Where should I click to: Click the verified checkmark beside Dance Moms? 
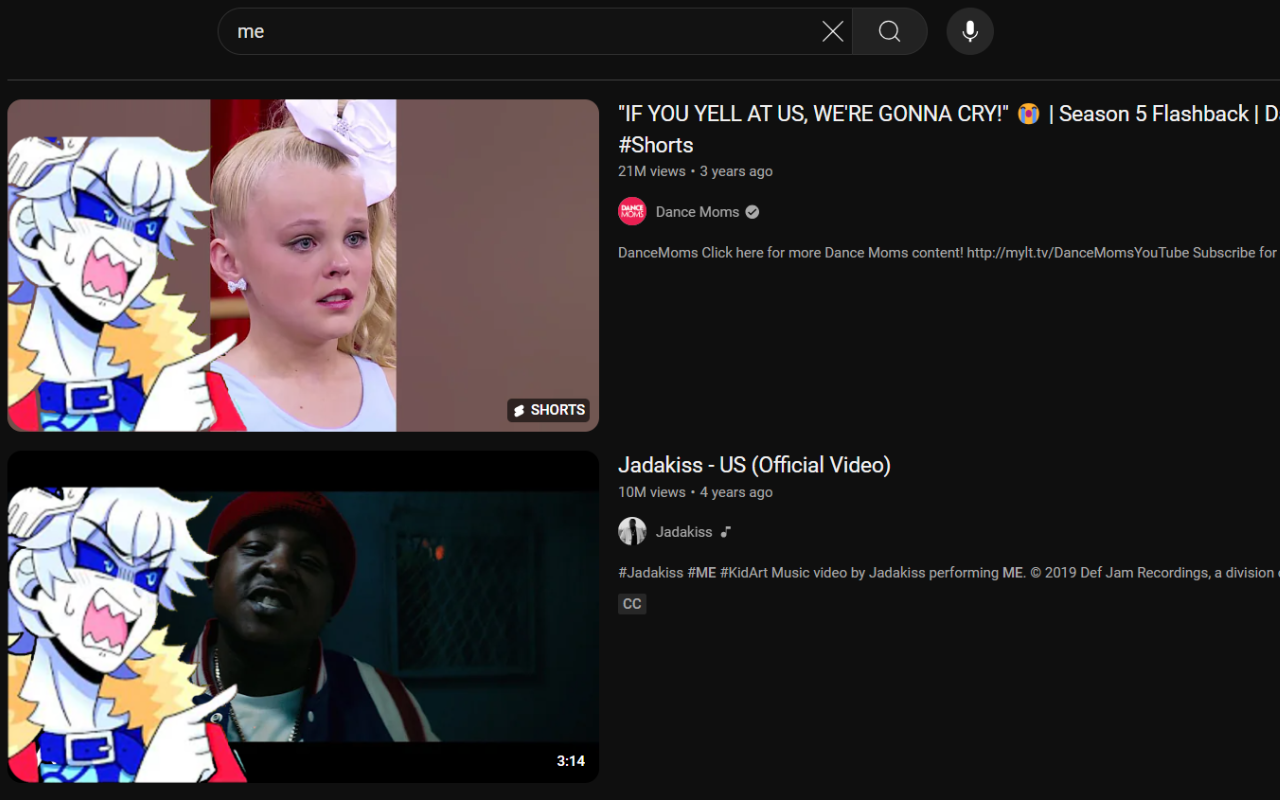752,212
